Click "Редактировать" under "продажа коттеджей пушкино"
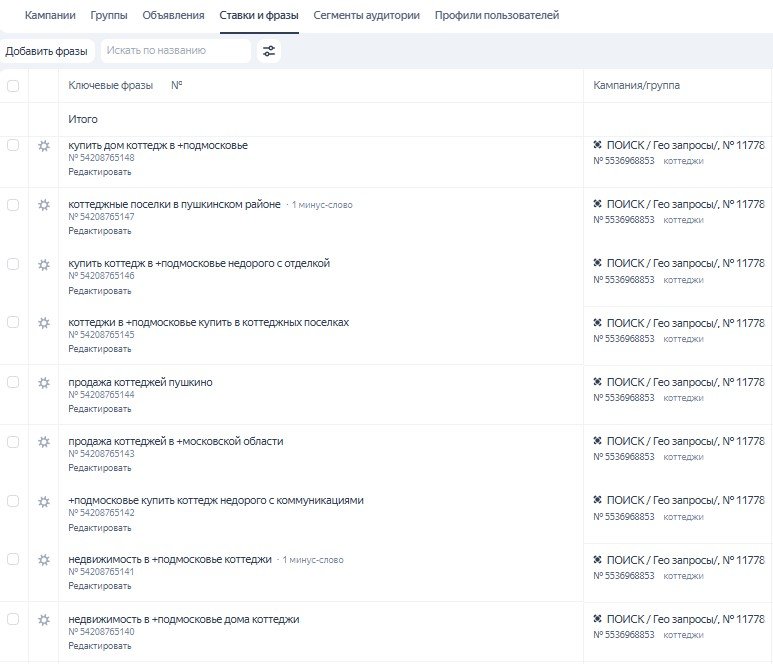The width and height of the screenshot is (773, 664). tap(99, 408)
